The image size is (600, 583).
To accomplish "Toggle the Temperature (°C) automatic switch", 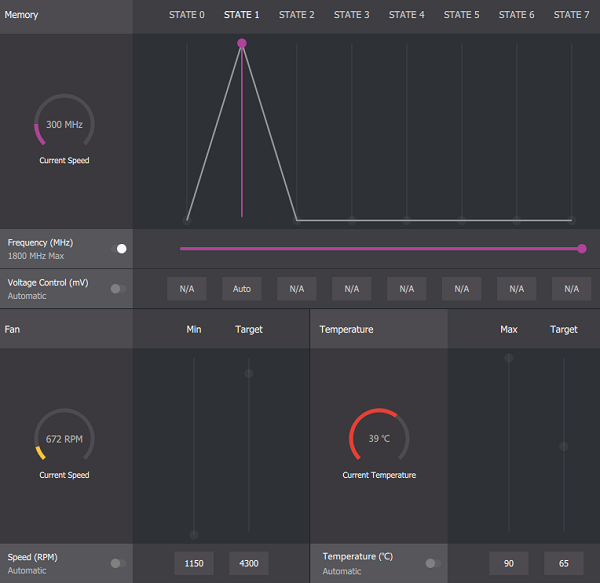I will click(x=432, y=563).
